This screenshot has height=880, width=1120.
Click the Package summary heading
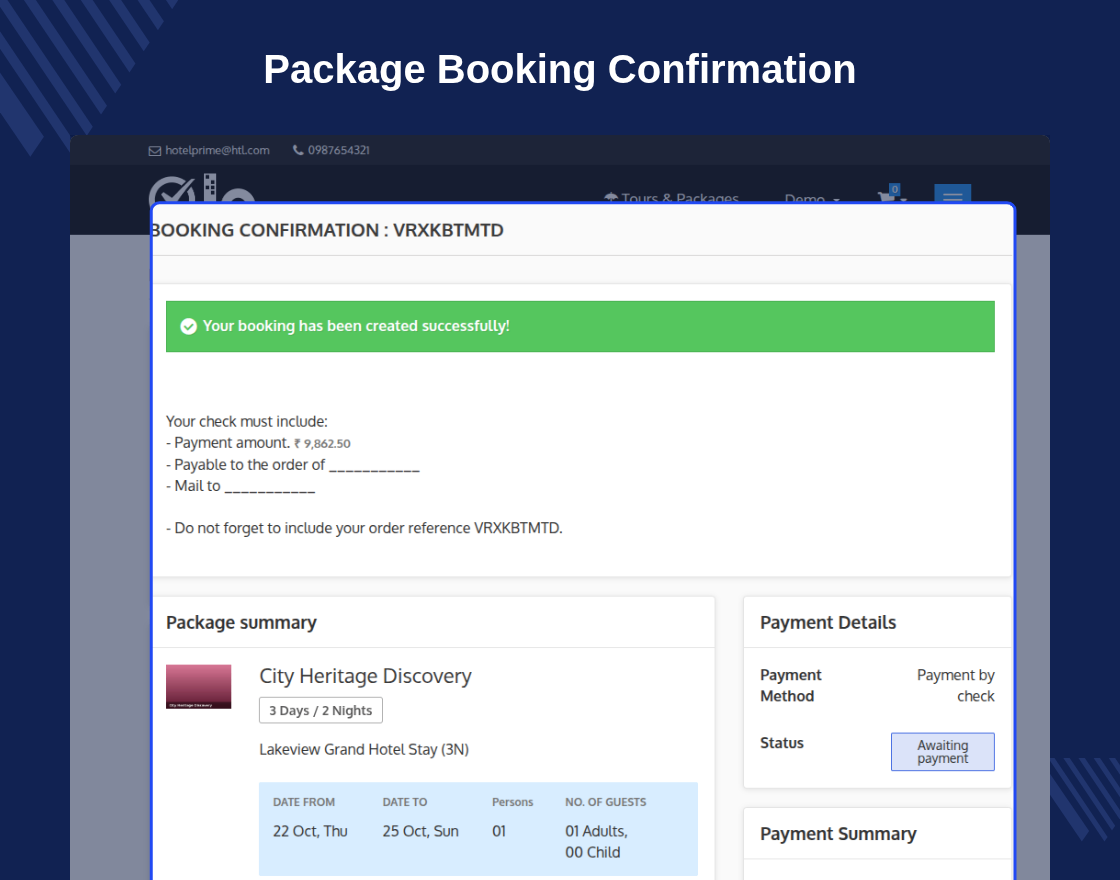[x=241, y=623]
